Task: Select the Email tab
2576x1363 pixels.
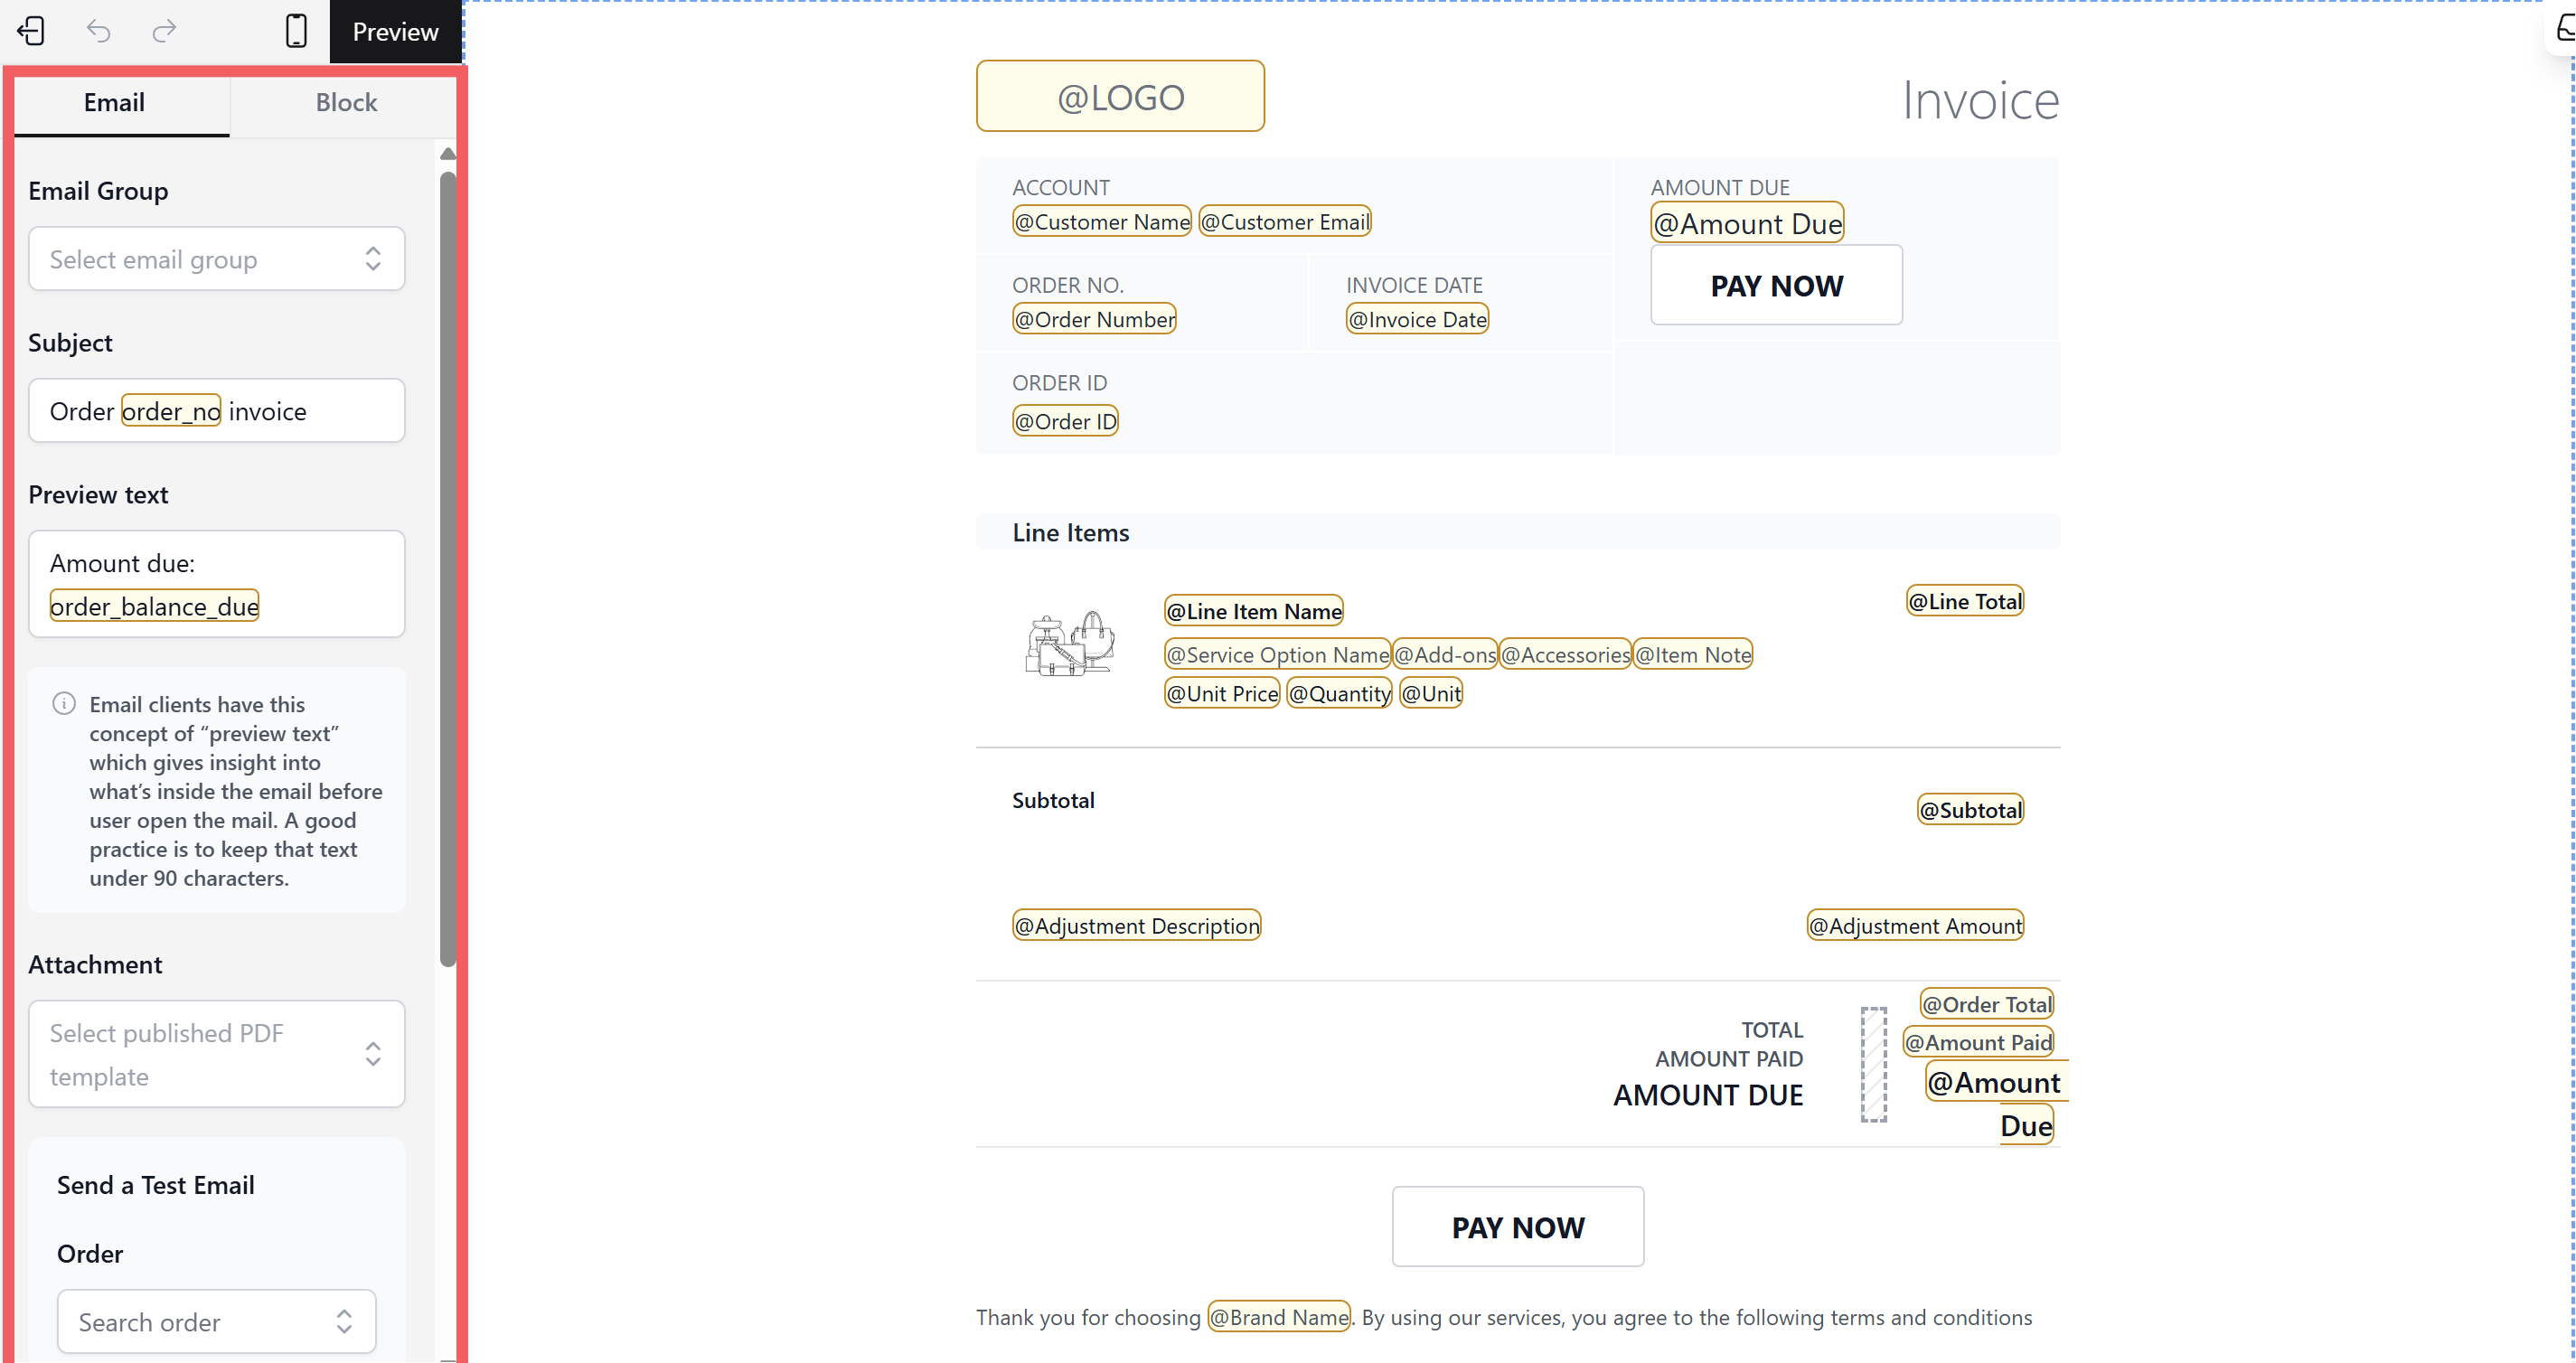Action: 114,102
